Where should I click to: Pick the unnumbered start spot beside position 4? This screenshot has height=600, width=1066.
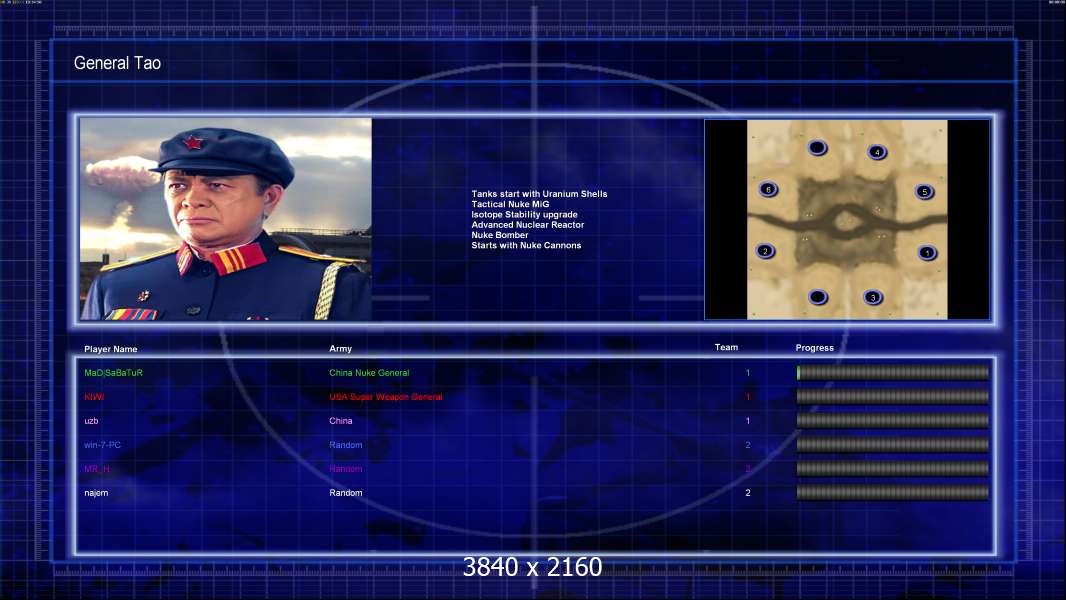pyautogui.click(x=818, y=147)
